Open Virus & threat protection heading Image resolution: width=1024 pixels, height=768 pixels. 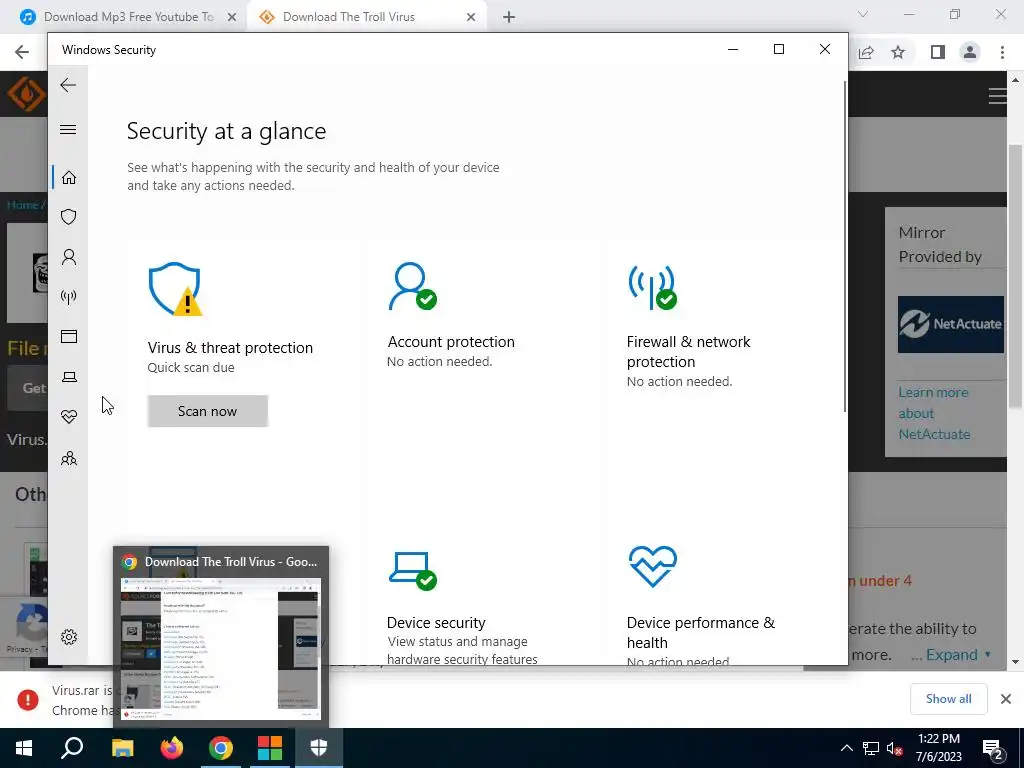(230, 347)
